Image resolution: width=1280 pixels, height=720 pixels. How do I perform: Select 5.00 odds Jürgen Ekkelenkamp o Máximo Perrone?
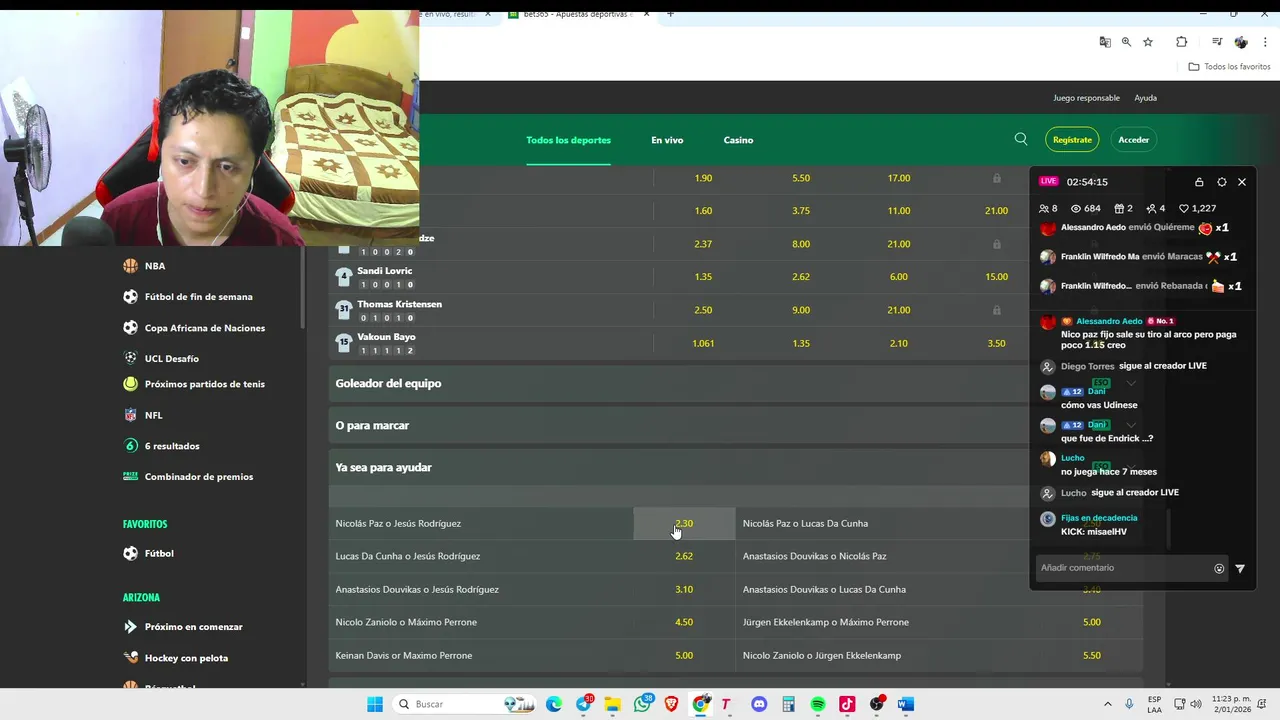(1092, 622)
